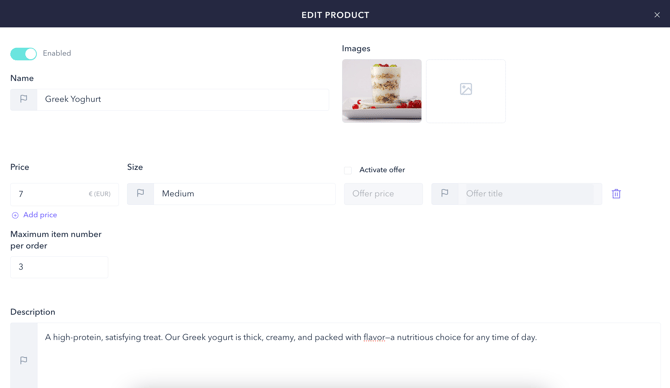
Task: Click the Medium size input field
Action: coord(244,194)
